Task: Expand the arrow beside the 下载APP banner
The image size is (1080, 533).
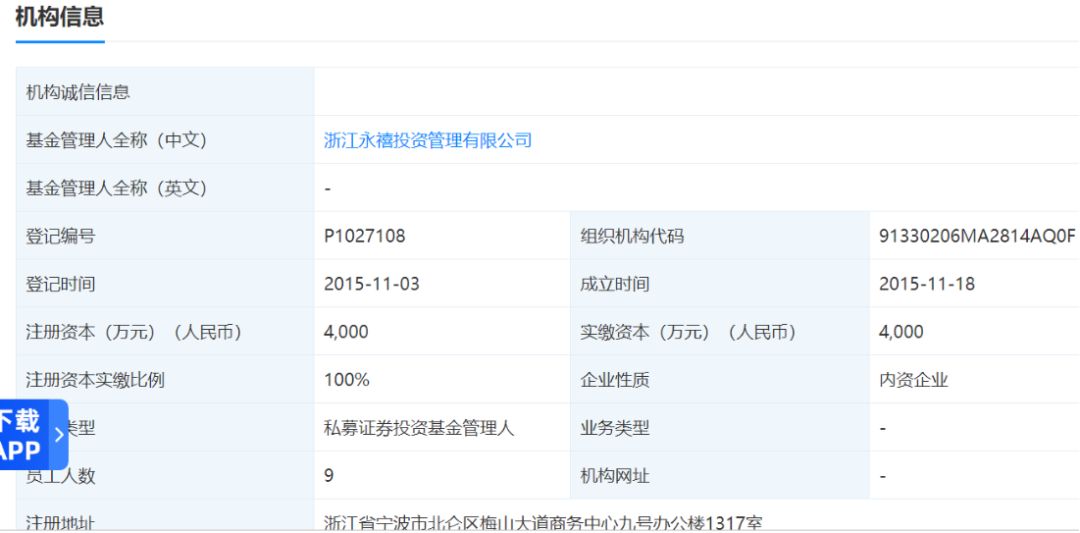Action: click(59, 435)
